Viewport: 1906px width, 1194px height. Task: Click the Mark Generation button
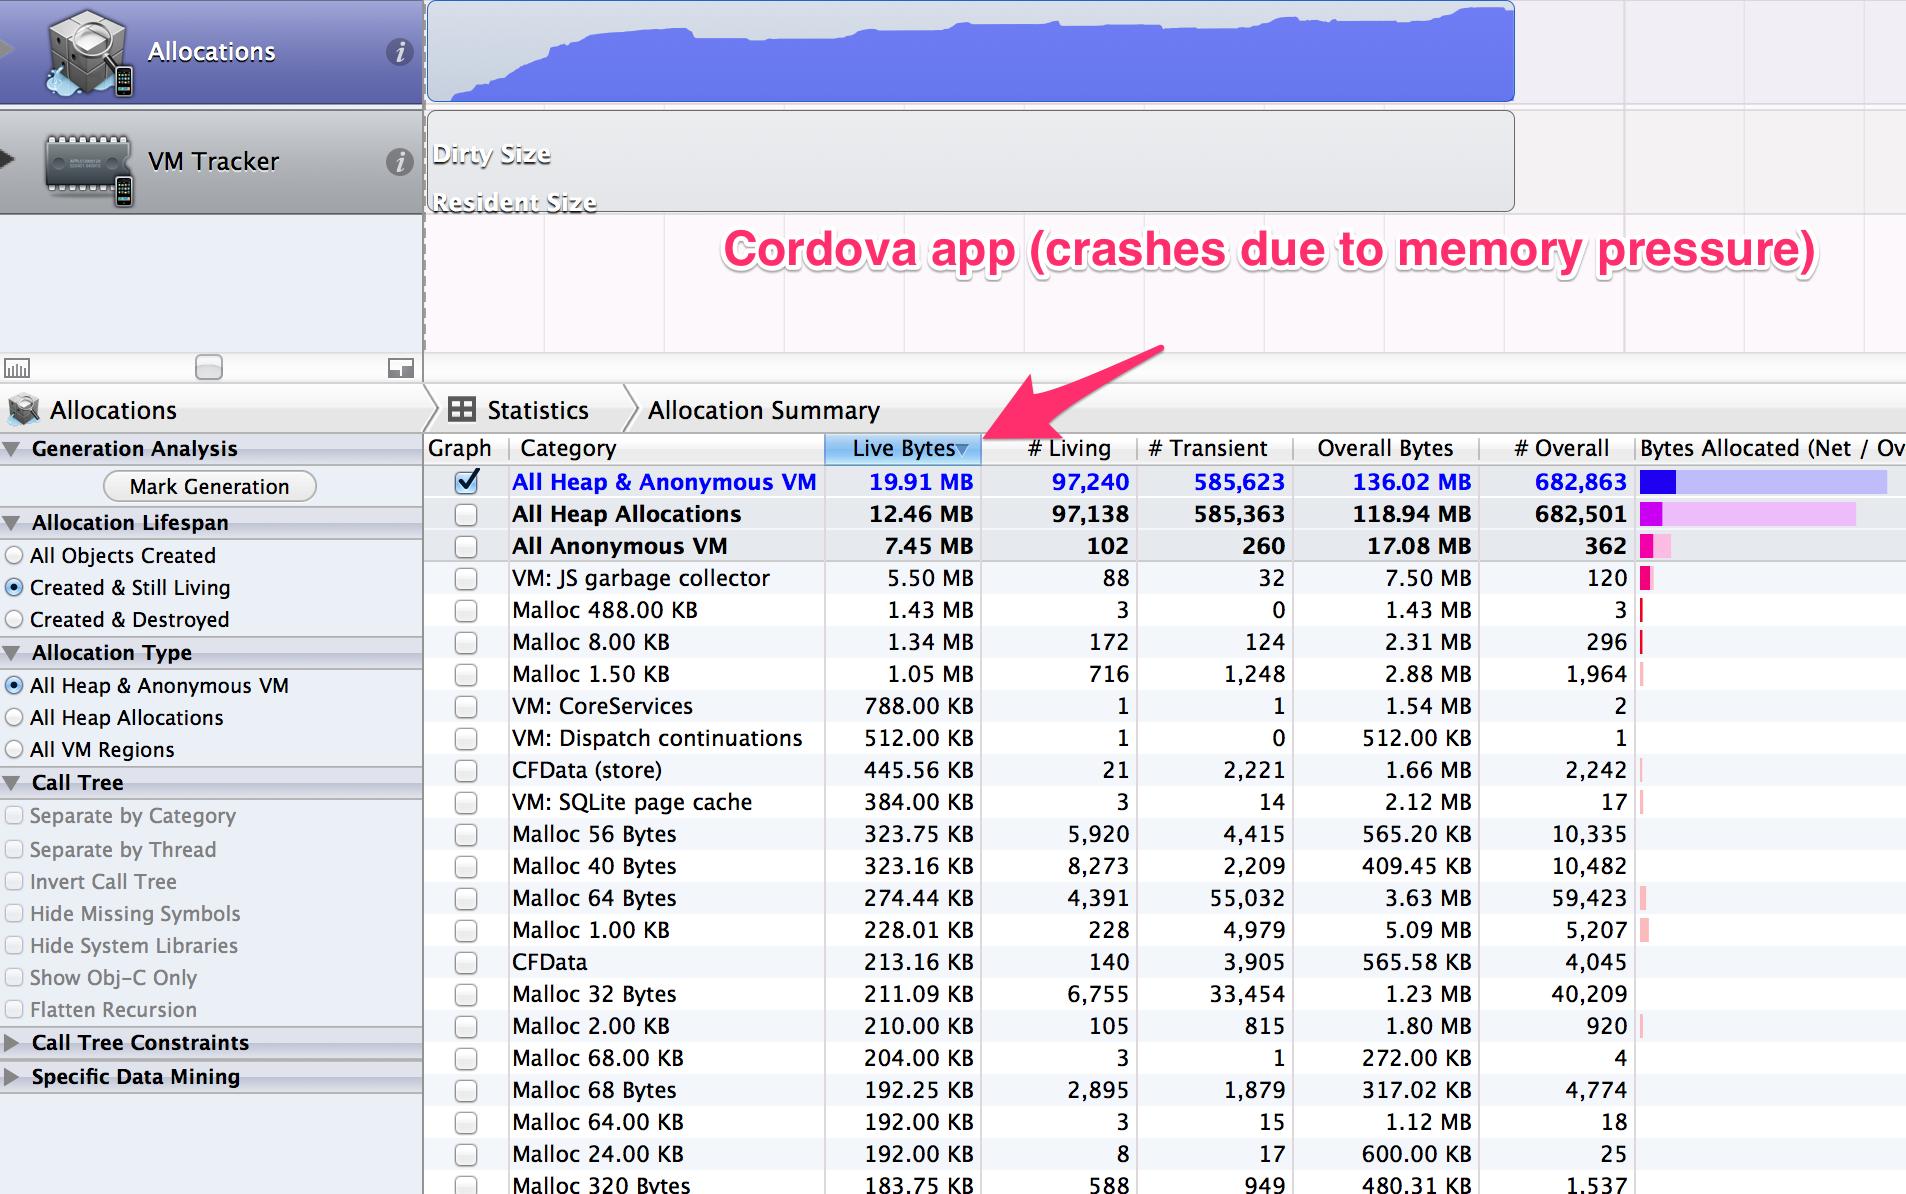tap(210, 486)
